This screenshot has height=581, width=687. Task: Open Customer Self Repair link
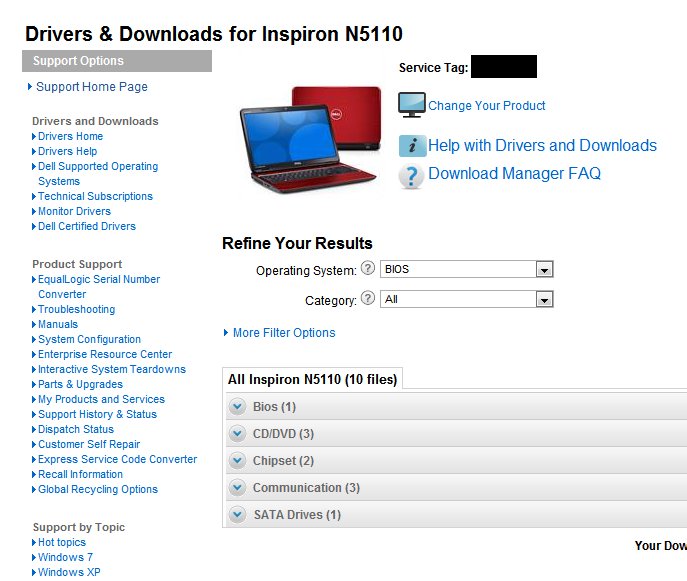(89, 444)
